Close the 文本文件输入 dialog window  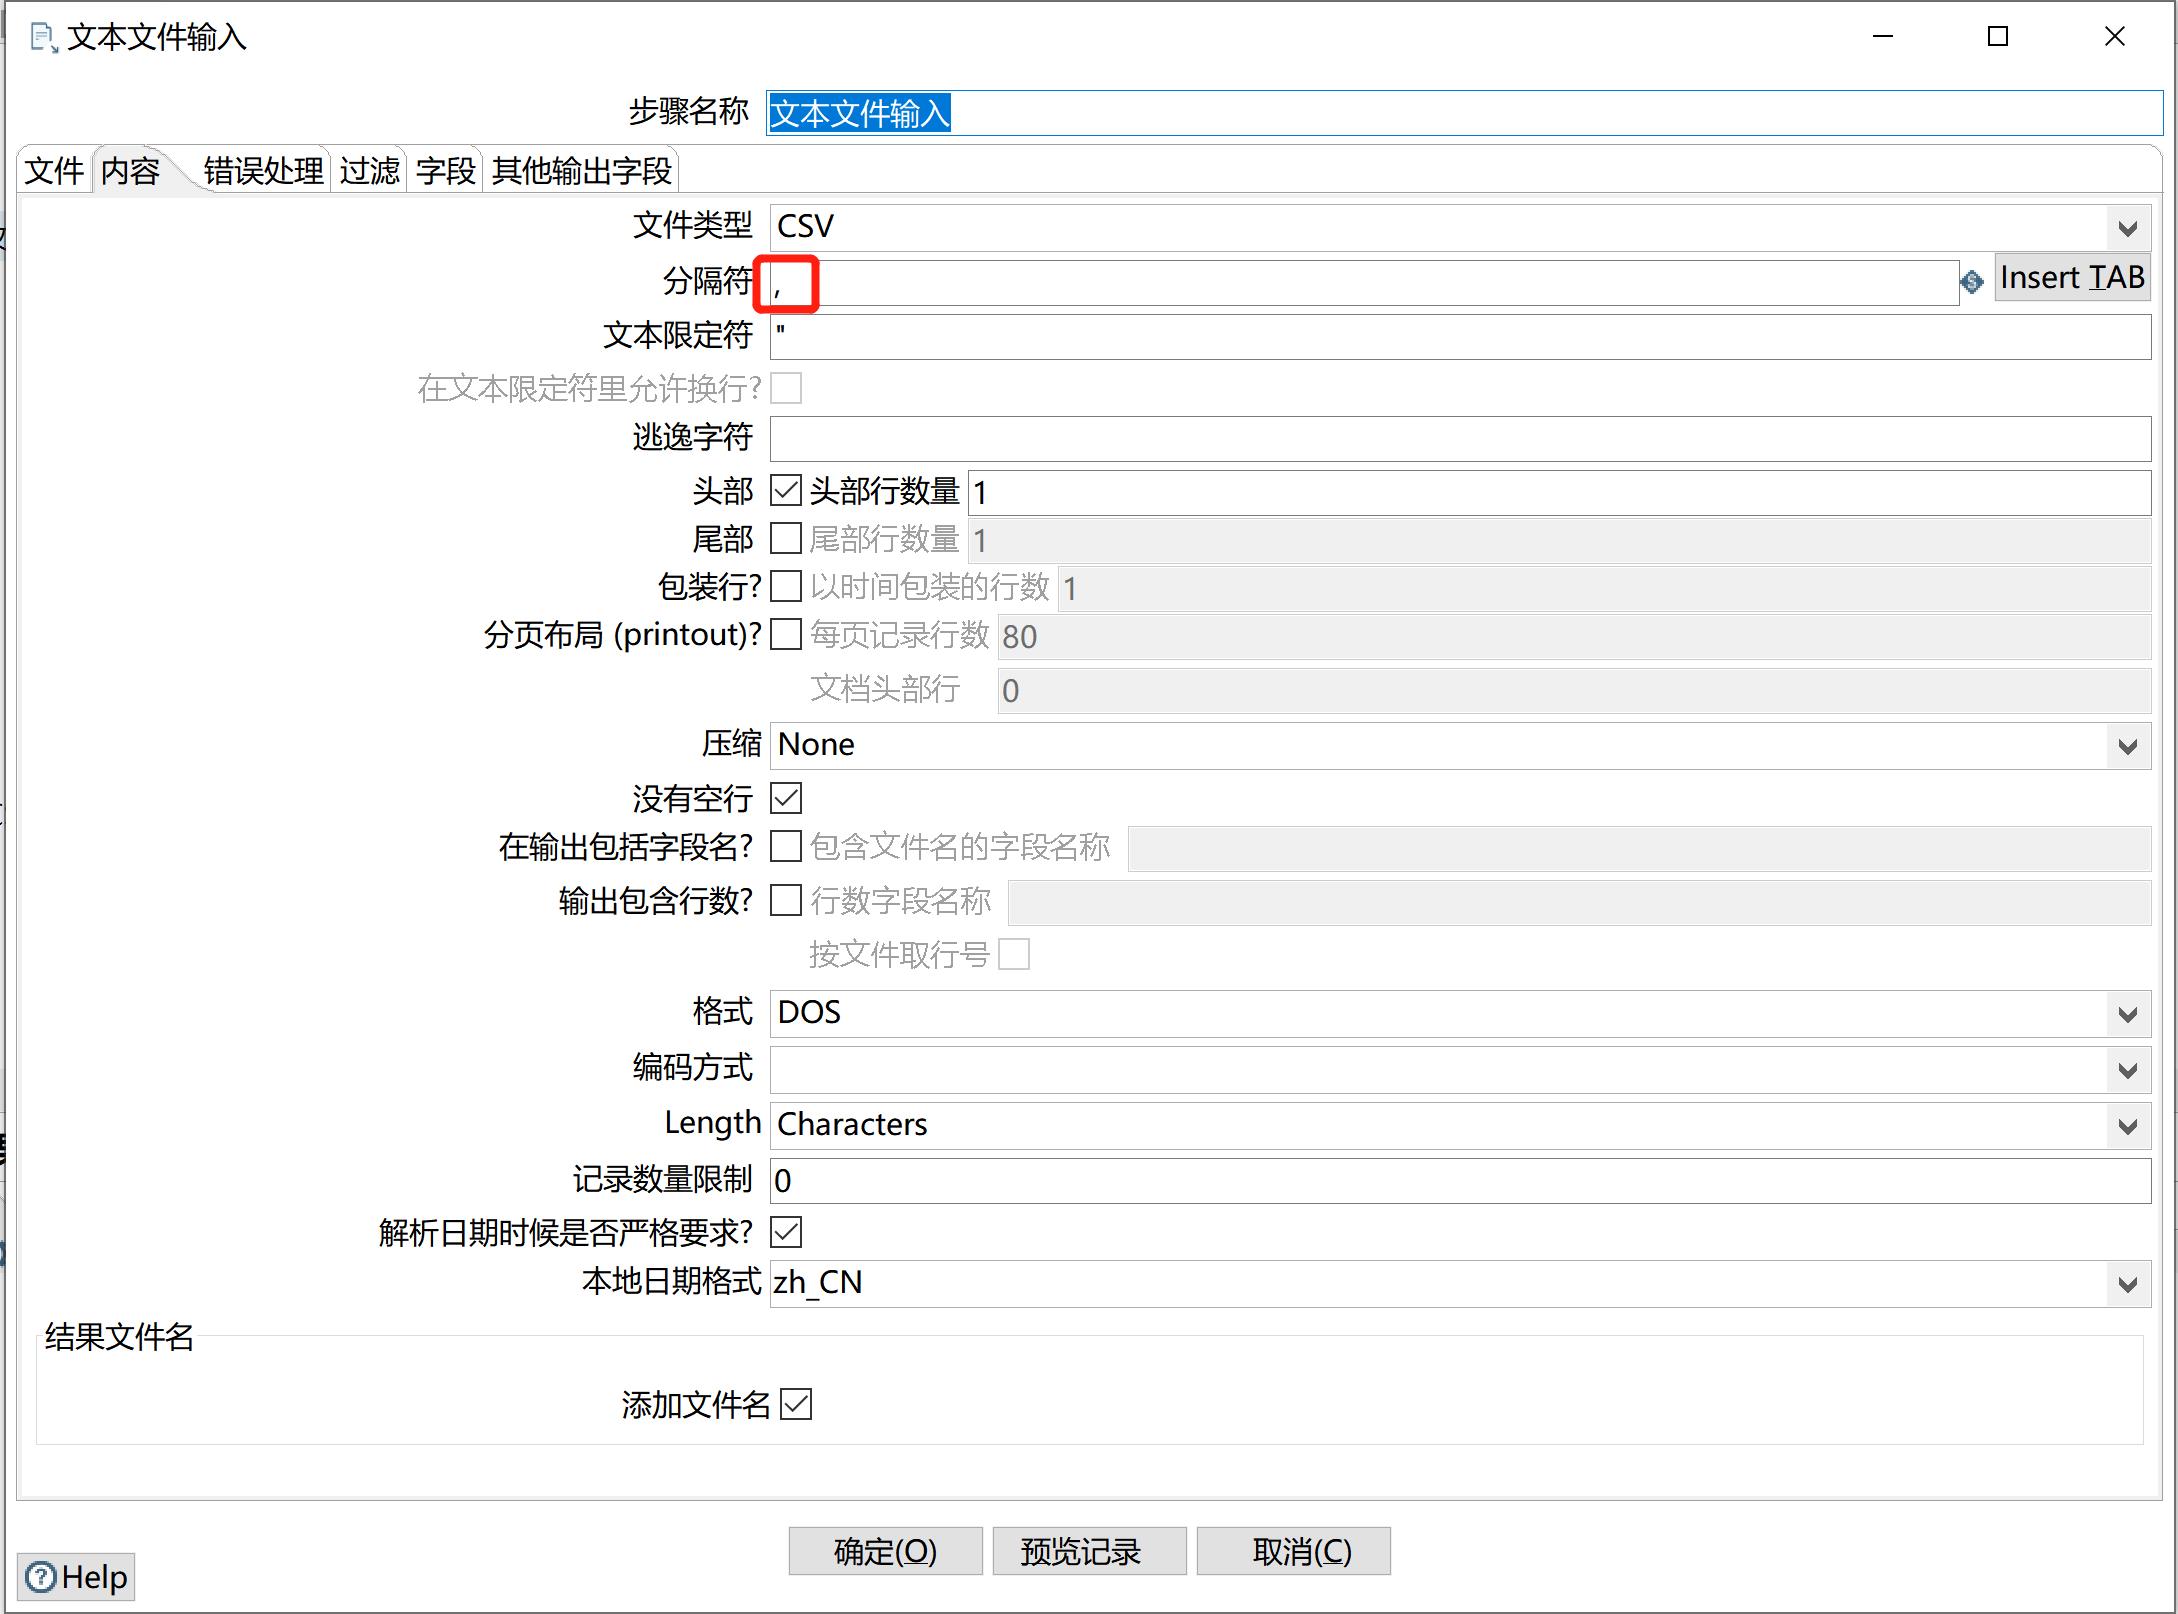pyautogui.click(x=2114, y=37)
